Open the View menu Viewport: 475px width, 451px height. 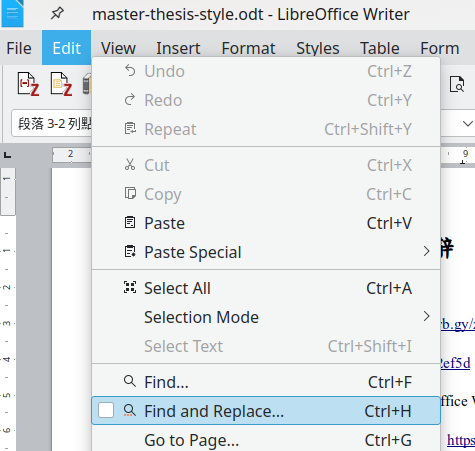coord(118,48)
